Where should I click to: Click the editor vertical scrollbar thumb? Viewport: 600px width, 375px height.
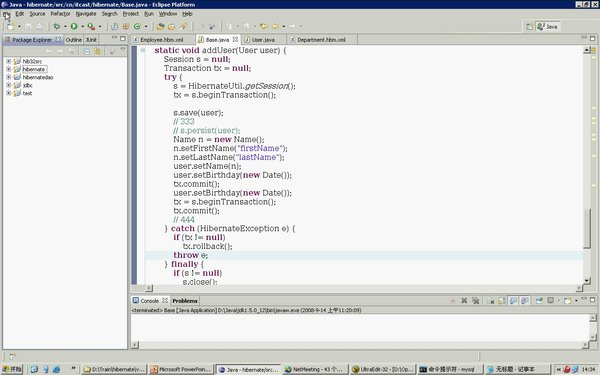pos(587,229)
